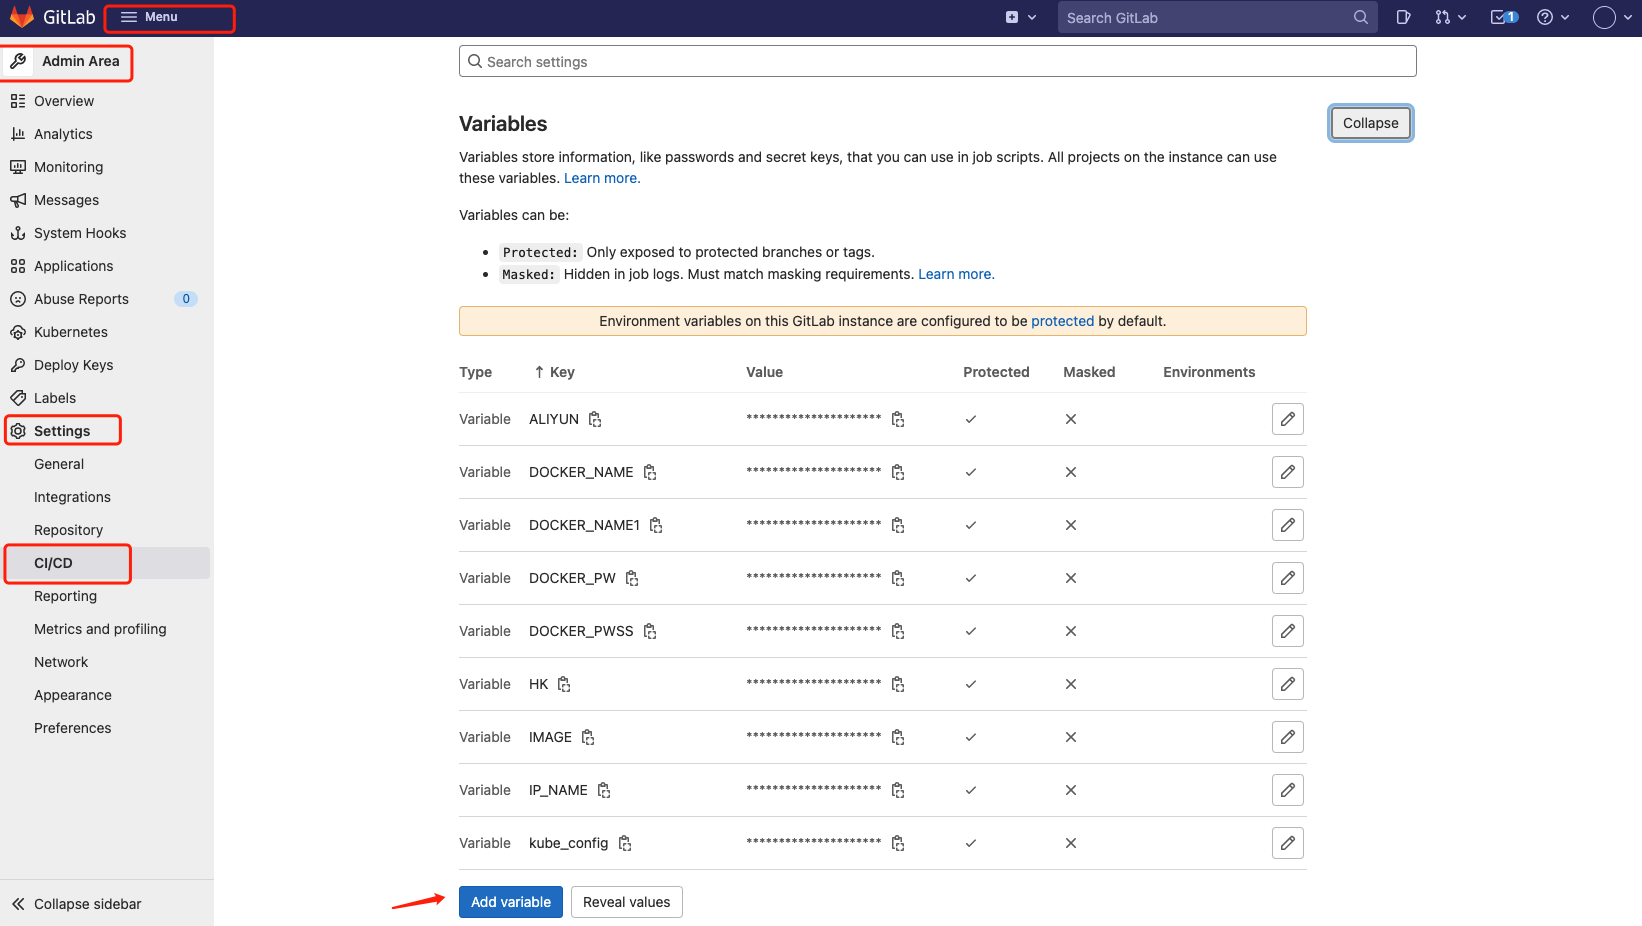Open Kubernetes in sidebar
The height and width of the screenshot is (926, 1642).
(x=70, y=332)
